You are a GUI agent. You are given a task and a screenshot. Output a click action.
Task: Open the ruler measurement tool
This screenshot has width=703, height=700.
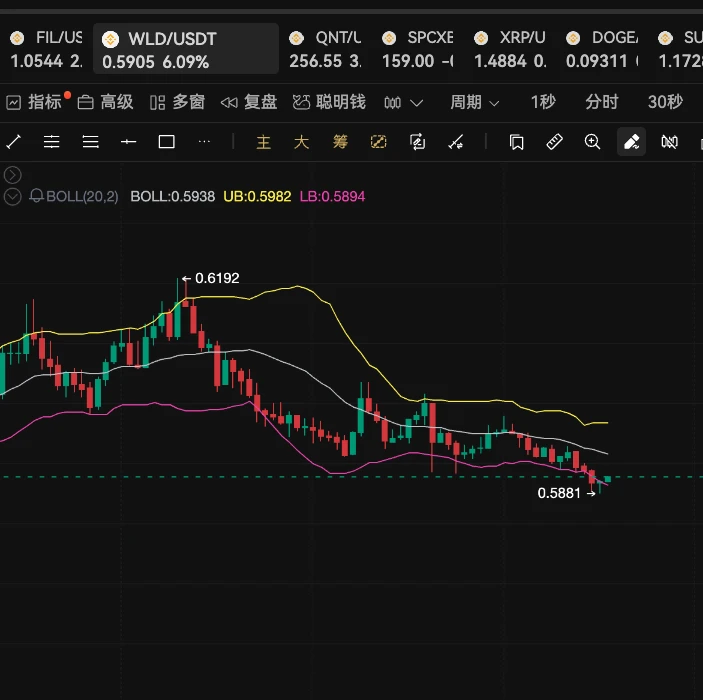(554, 142)
